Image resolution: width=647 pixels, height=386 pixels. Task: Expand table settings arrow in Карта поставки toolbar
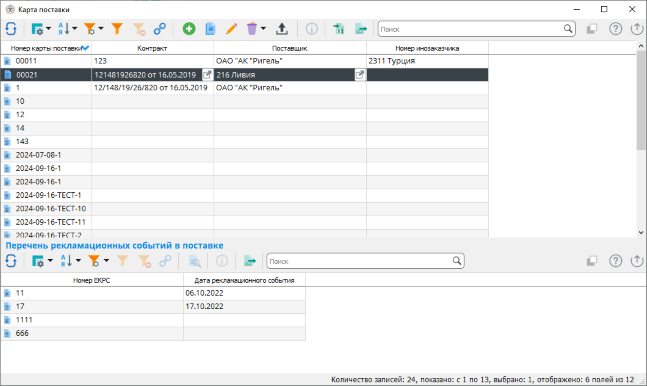coord(48,29)
